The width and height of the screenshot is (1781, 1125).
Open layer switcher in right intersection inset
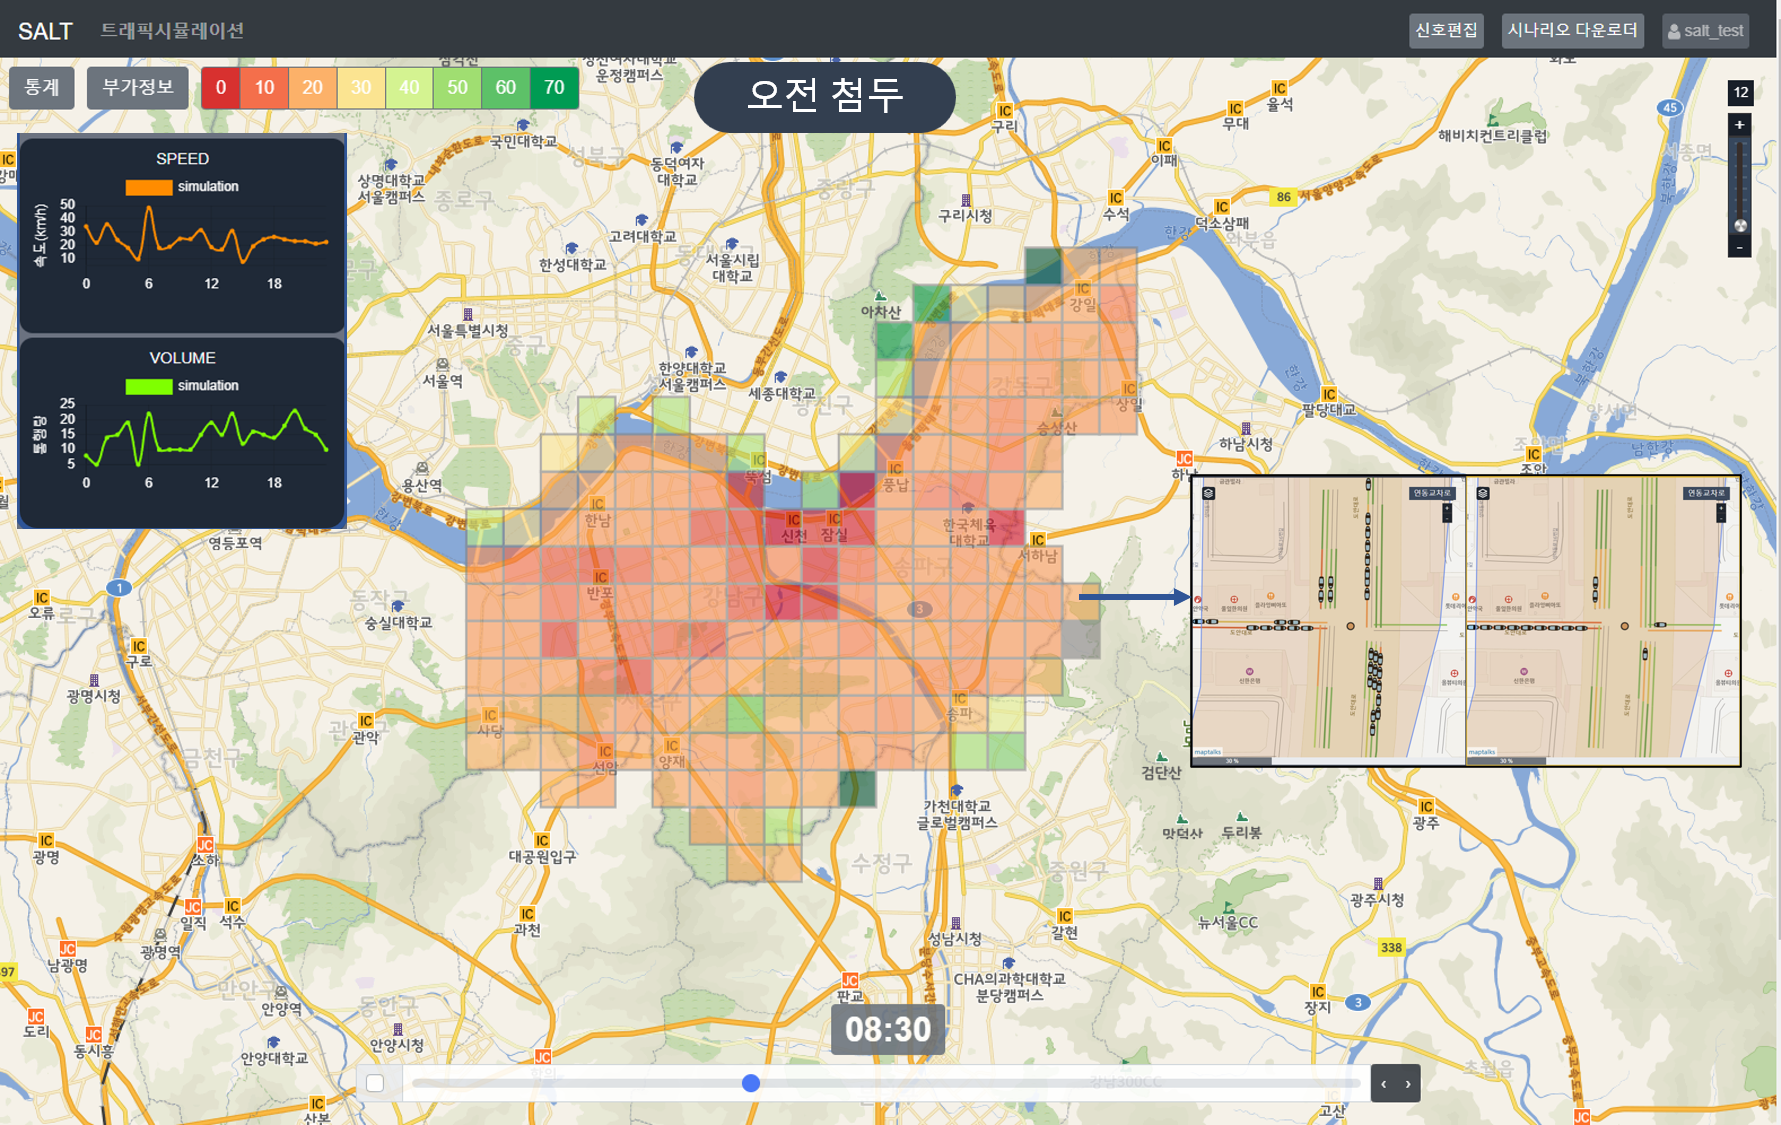coord(1482,493)
